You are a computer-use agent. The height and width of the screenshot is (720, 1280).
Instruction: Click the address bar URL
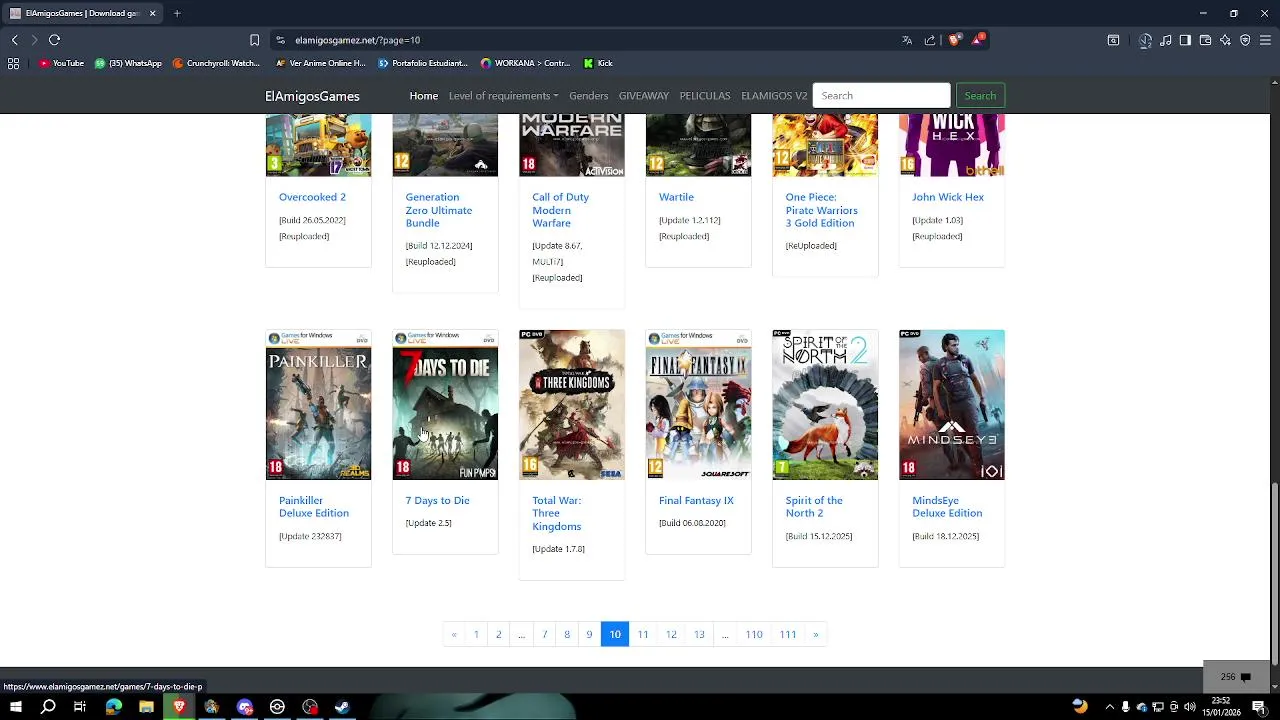click(357, 40)
